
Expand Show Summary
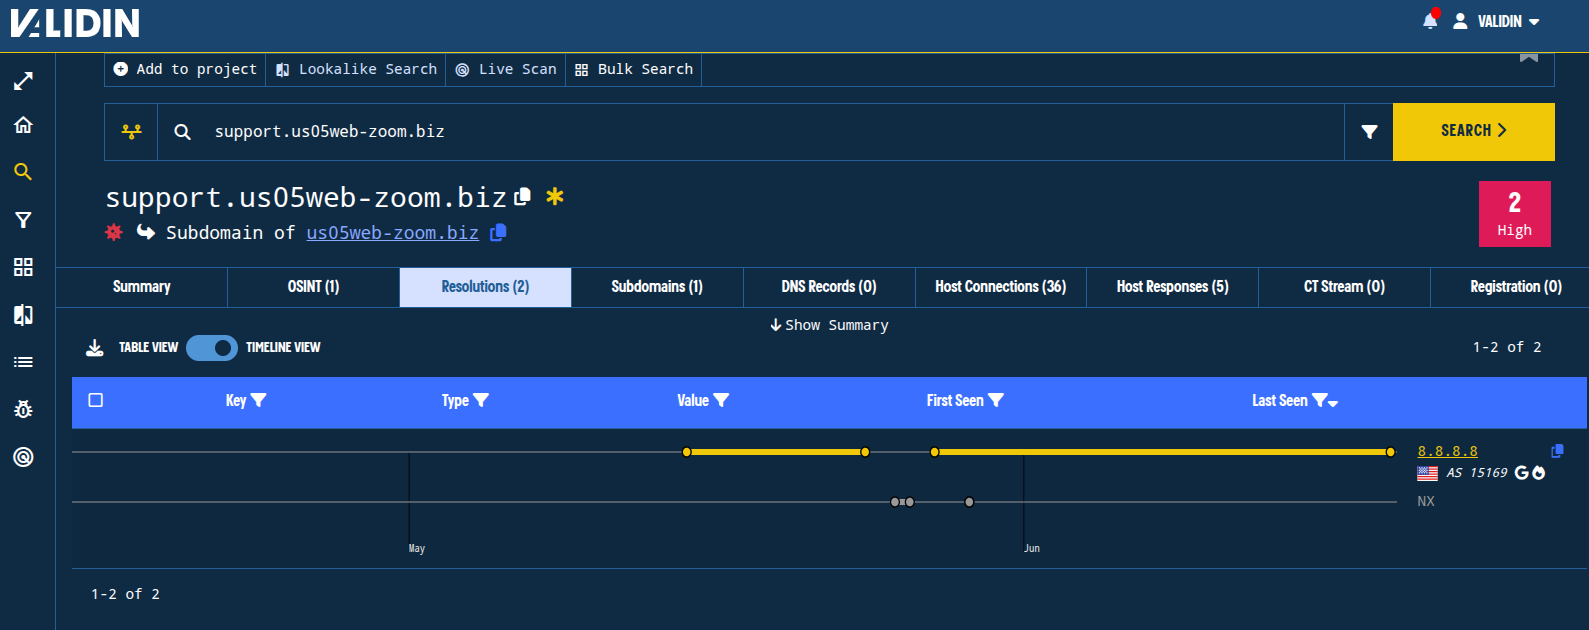tap(829, 325)
